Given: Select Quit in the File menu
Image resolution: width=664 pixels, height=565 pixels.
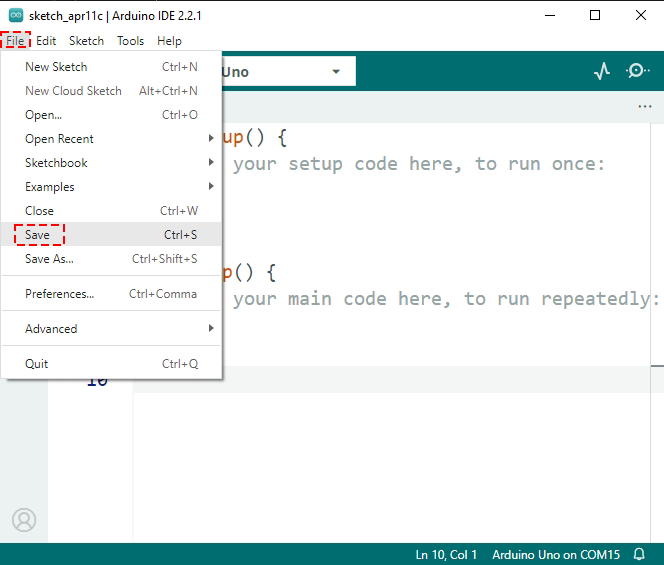Looking at the screenshot, I should [111, 363].
